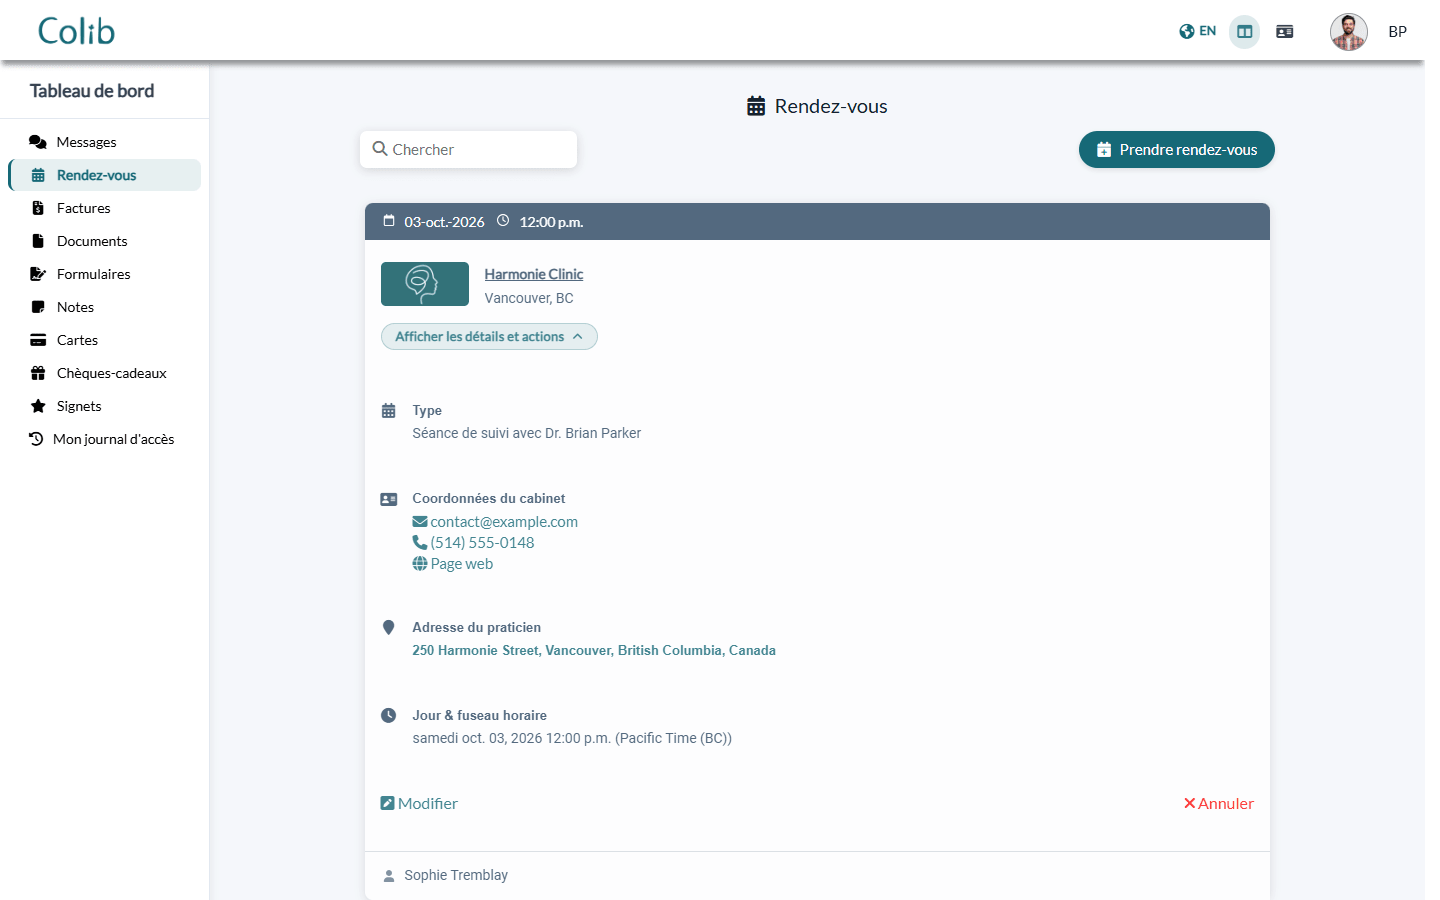Click Modifier to edit the appointment
This screenshot has height=900, width=1440.
419,804
